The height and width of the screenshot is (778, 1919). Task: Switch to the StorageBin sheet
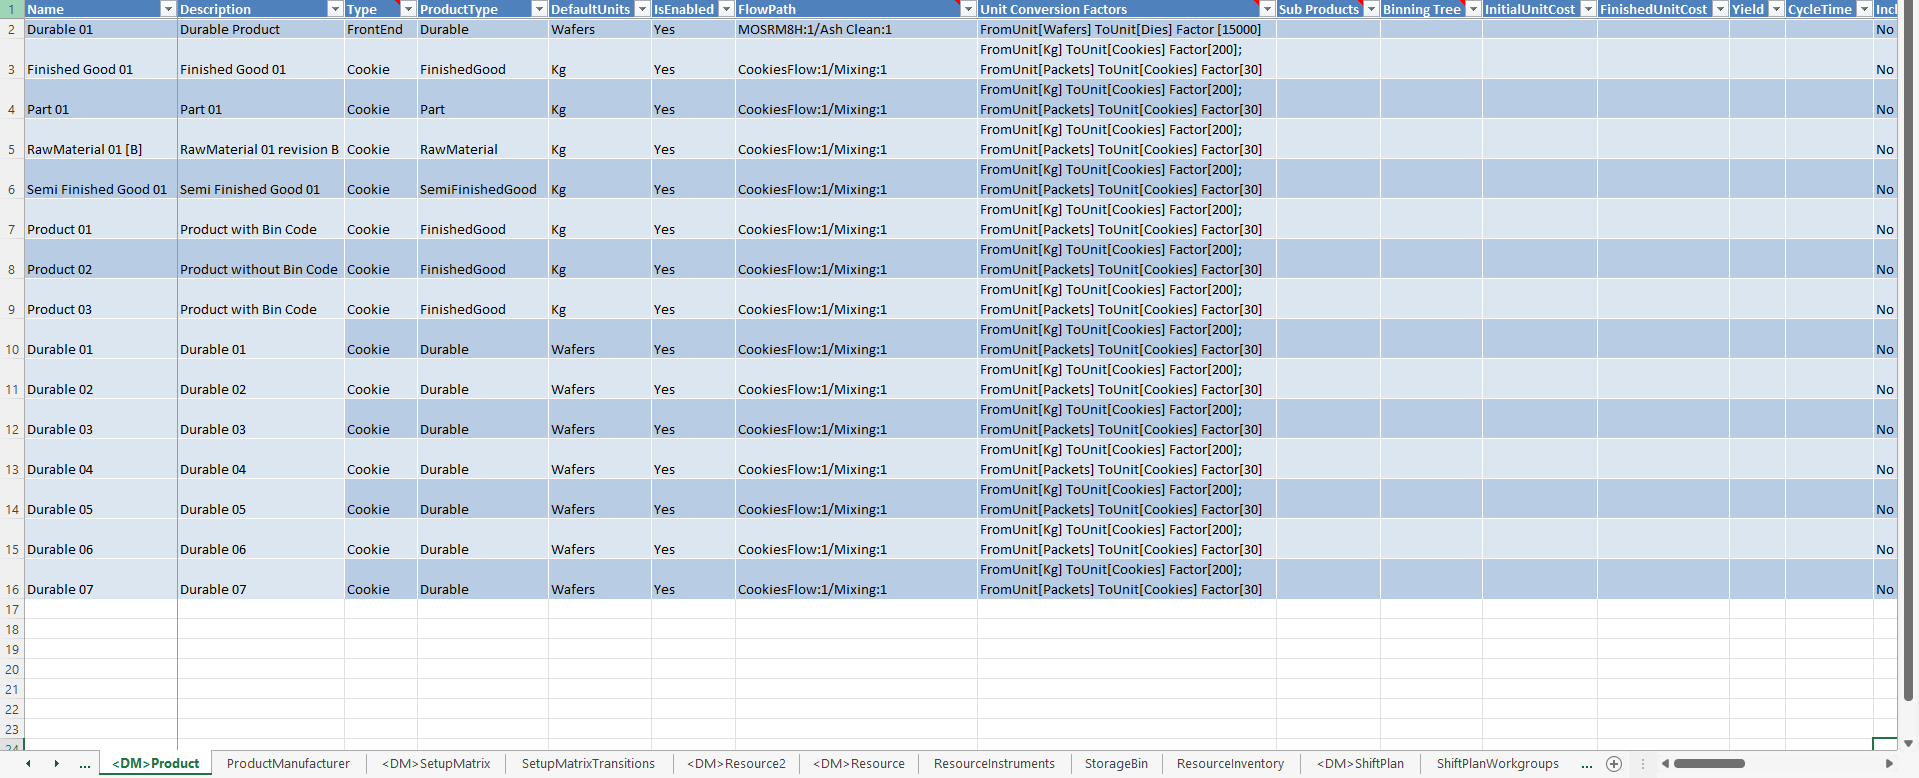pyautogui.click(x=1116, y=764)
